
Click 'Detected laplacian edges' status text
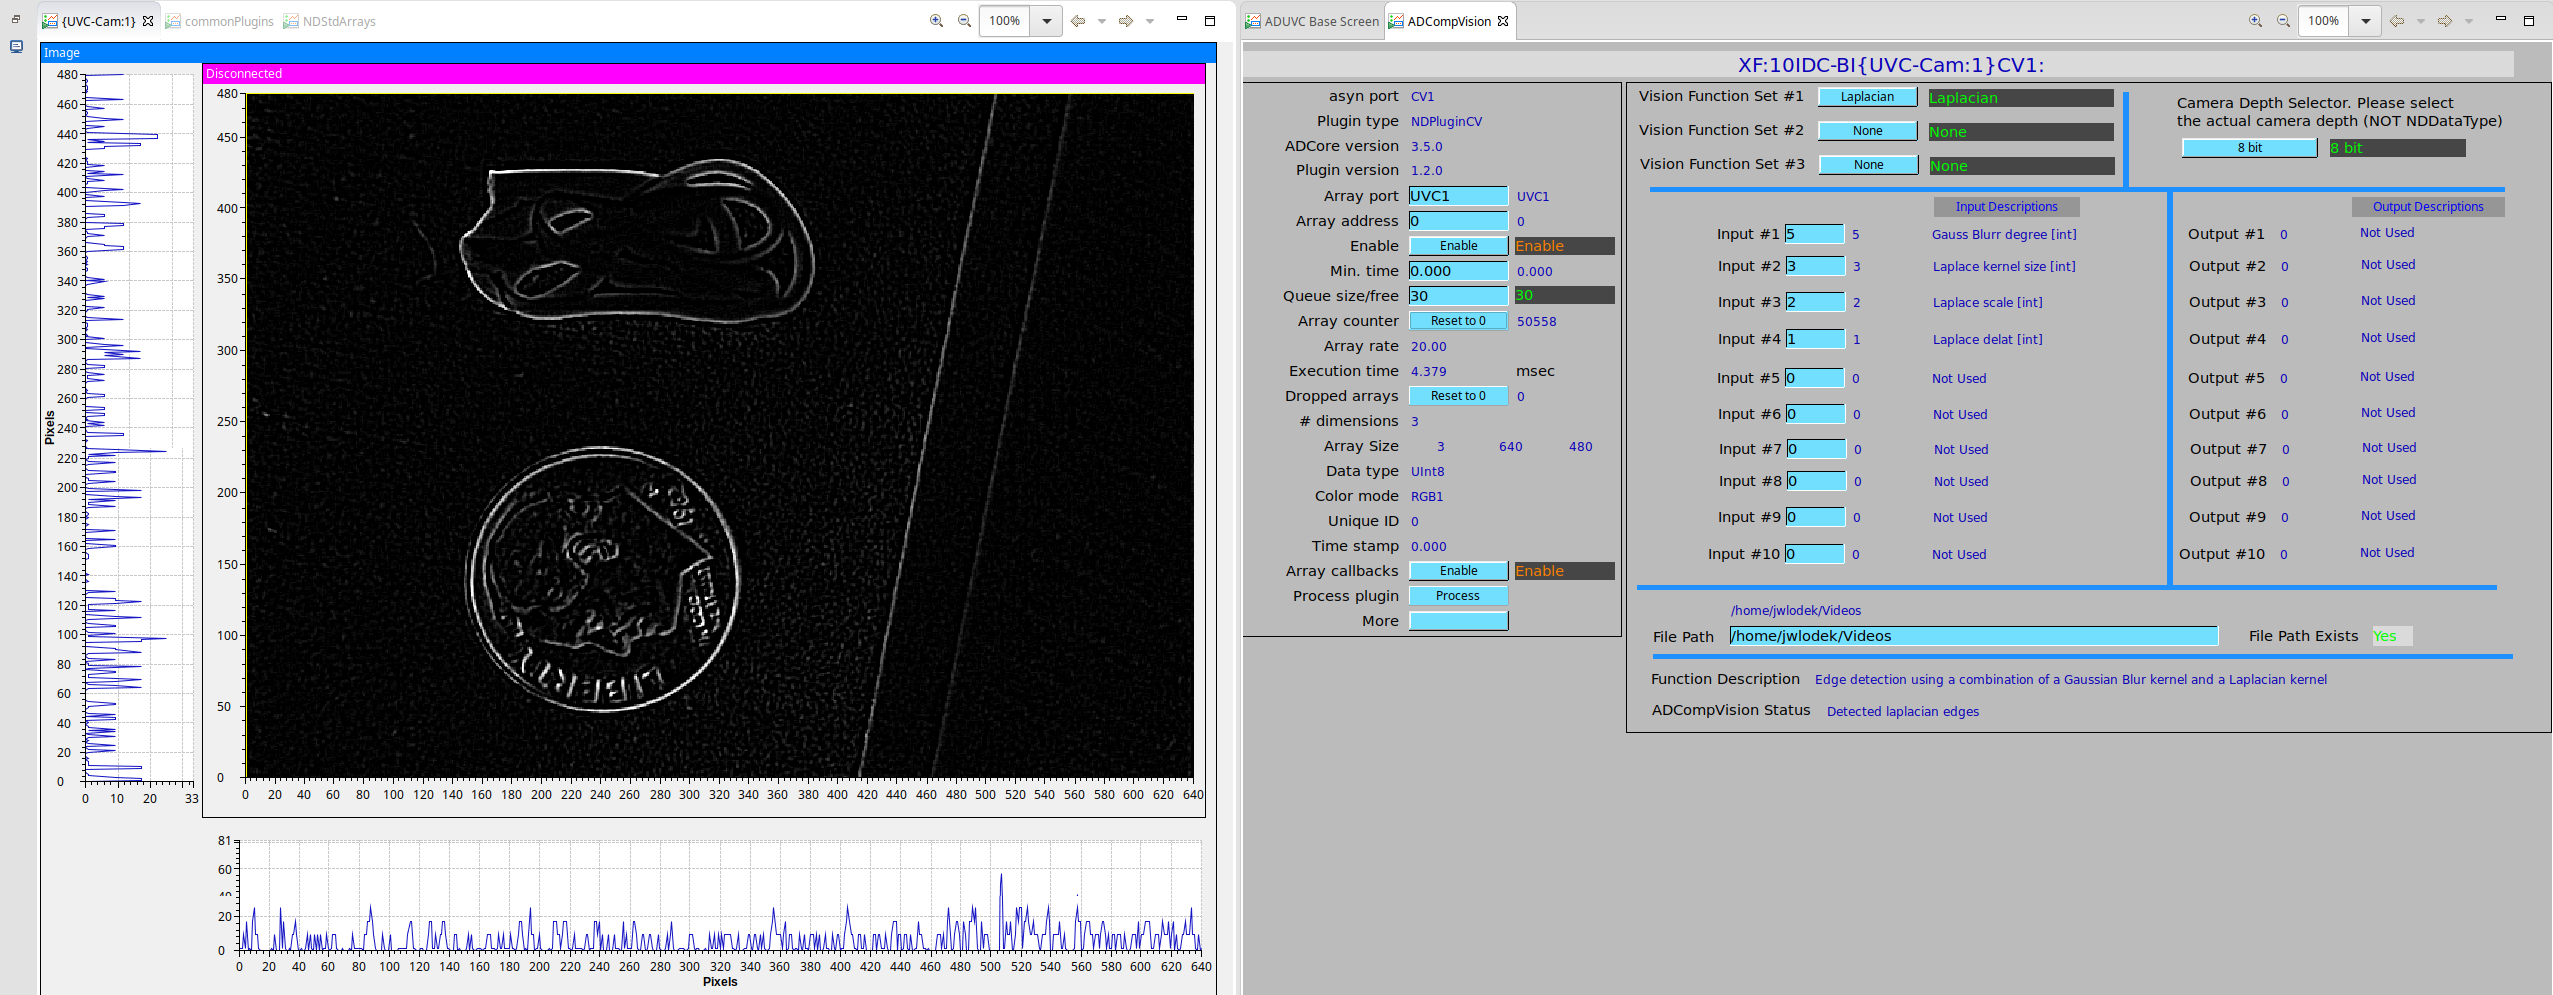pos(1902,712)
